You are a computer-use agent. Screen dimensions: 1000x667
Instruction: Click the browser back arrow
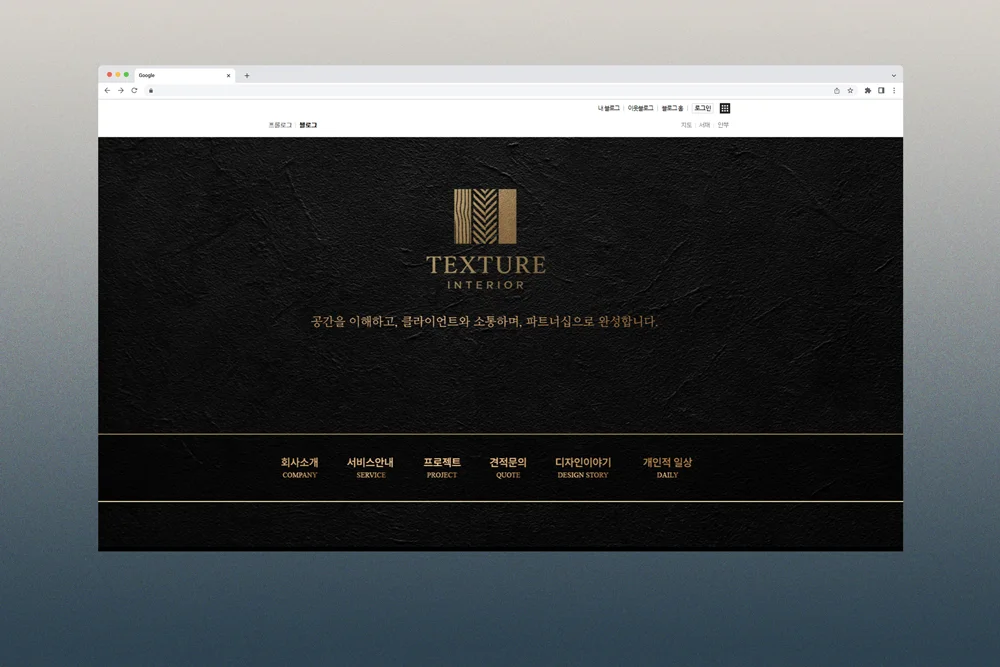(107, 90)
